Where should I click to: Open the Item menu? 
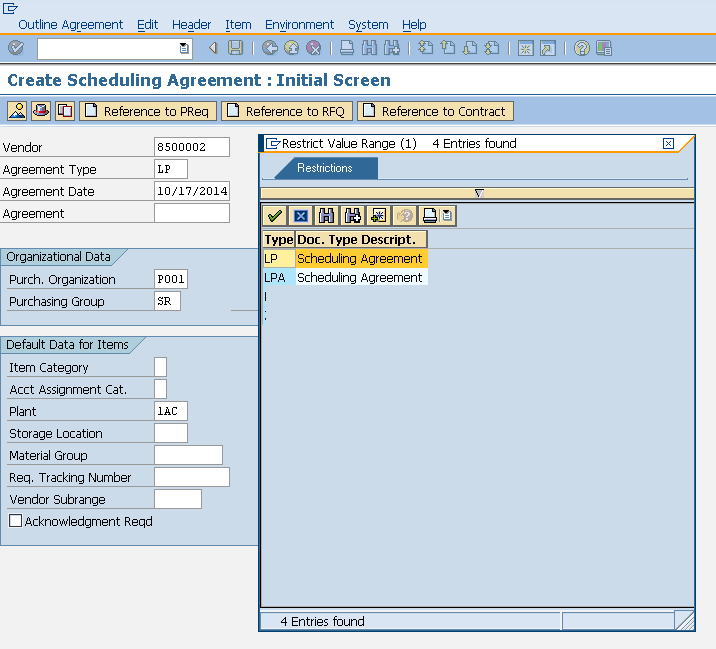click(x=238, y=25)
